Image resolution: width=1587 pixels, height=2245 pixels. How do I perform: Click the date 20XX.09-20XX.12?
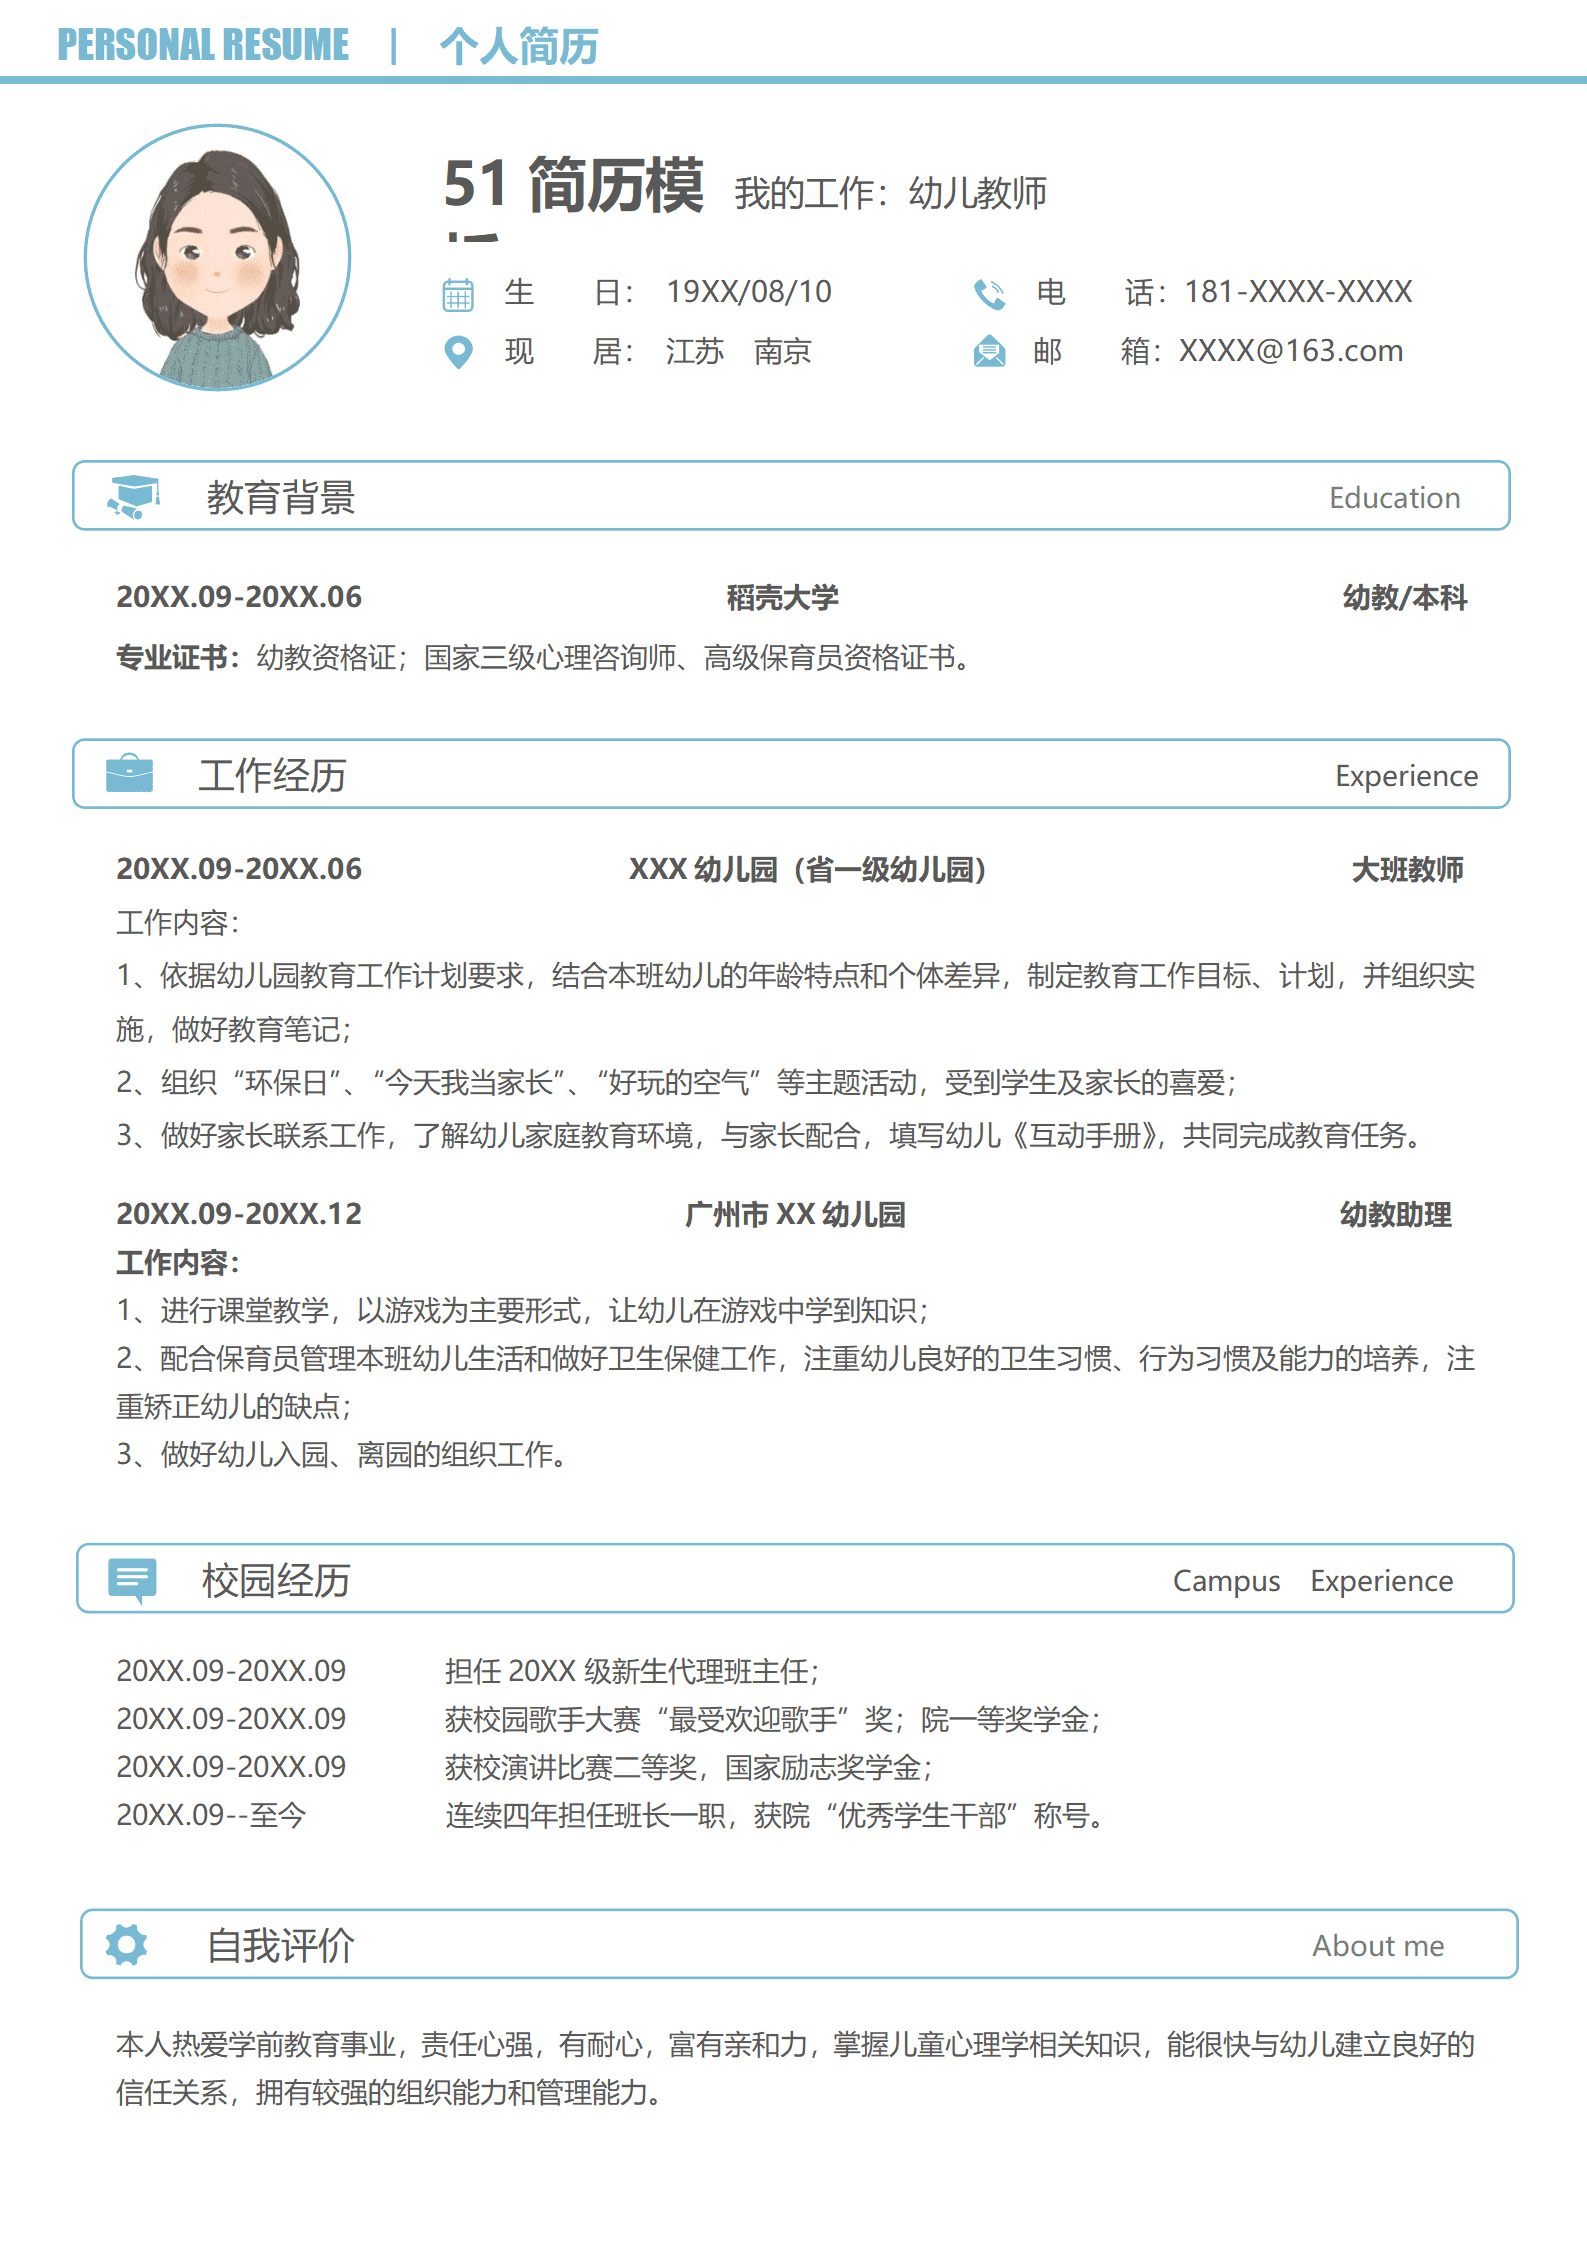[x=239, y=1214]
